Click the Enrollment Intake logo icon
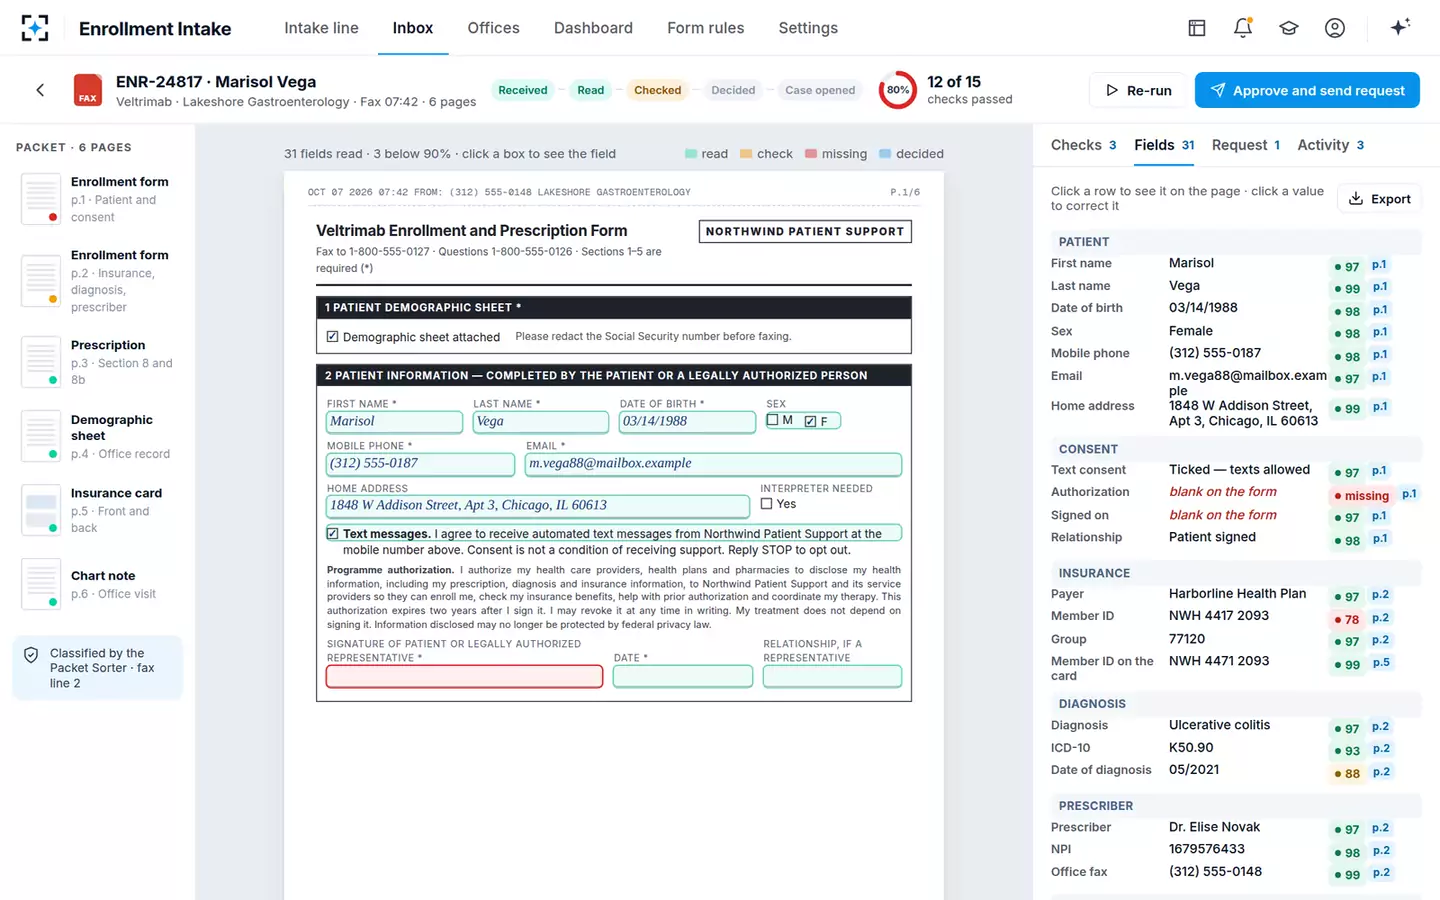Viewport: 1440px width, 900px height. pyautogui.click(x=35, y=28)
